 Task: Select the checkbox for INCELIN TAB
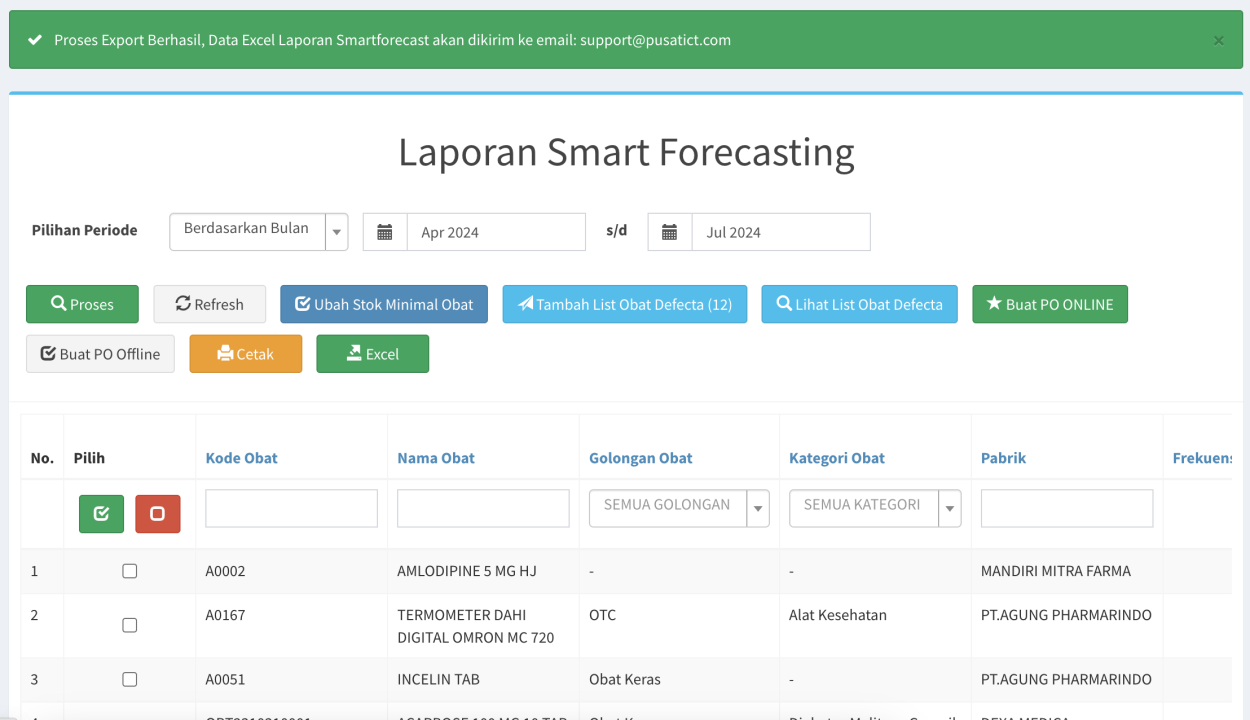130,679
